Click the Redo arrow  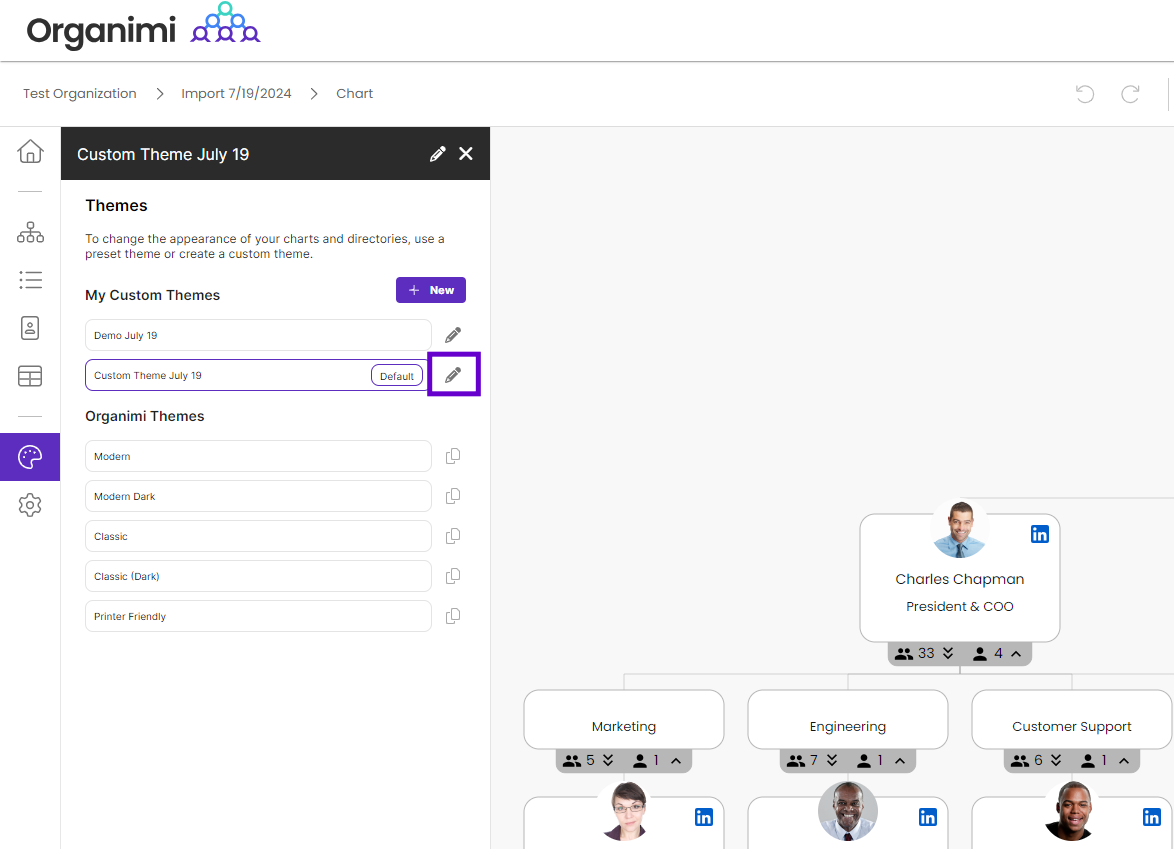pyautogui.click(x=1130, y=94)
